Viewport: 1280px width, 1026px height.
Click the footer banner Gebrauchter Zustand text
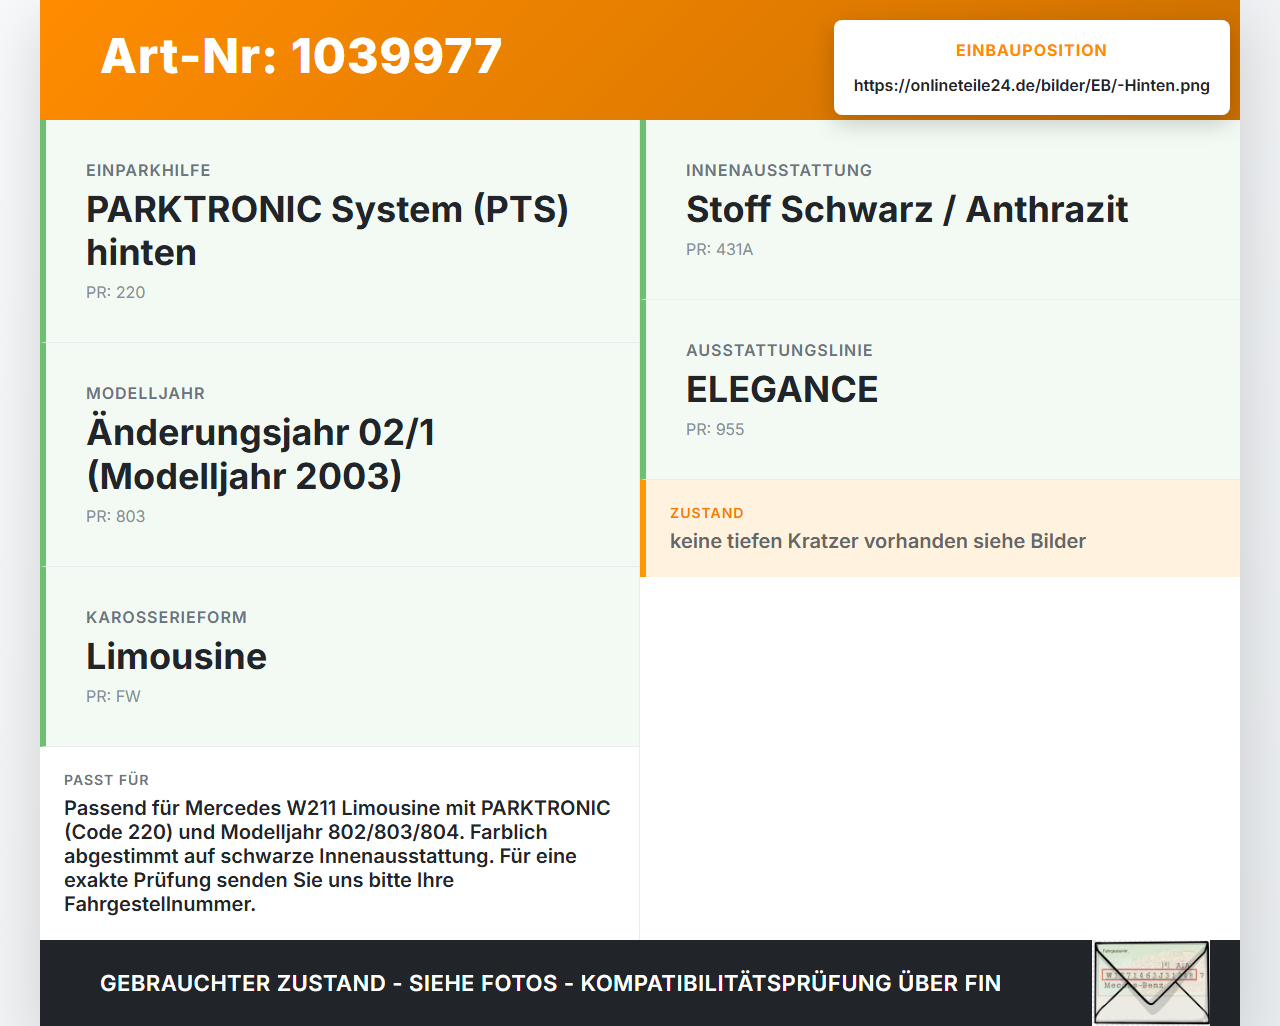(550, 983)
